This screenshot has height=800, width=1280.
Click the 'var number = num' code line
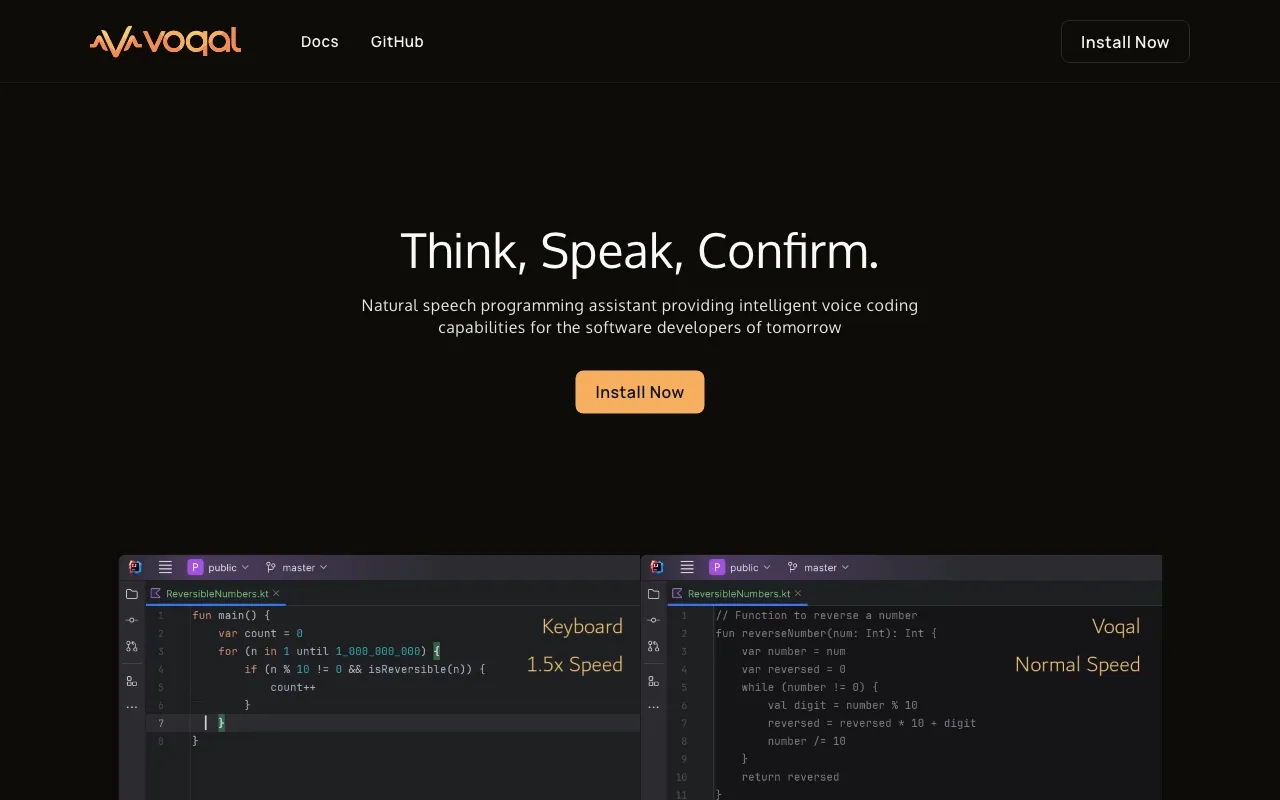[794, 651]
